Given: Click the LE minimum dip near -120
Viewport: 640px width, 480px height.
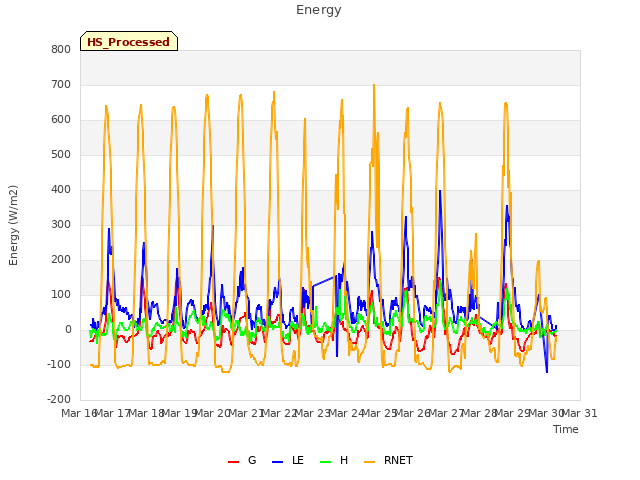Looking at the screenshot, I should (547, 372).
